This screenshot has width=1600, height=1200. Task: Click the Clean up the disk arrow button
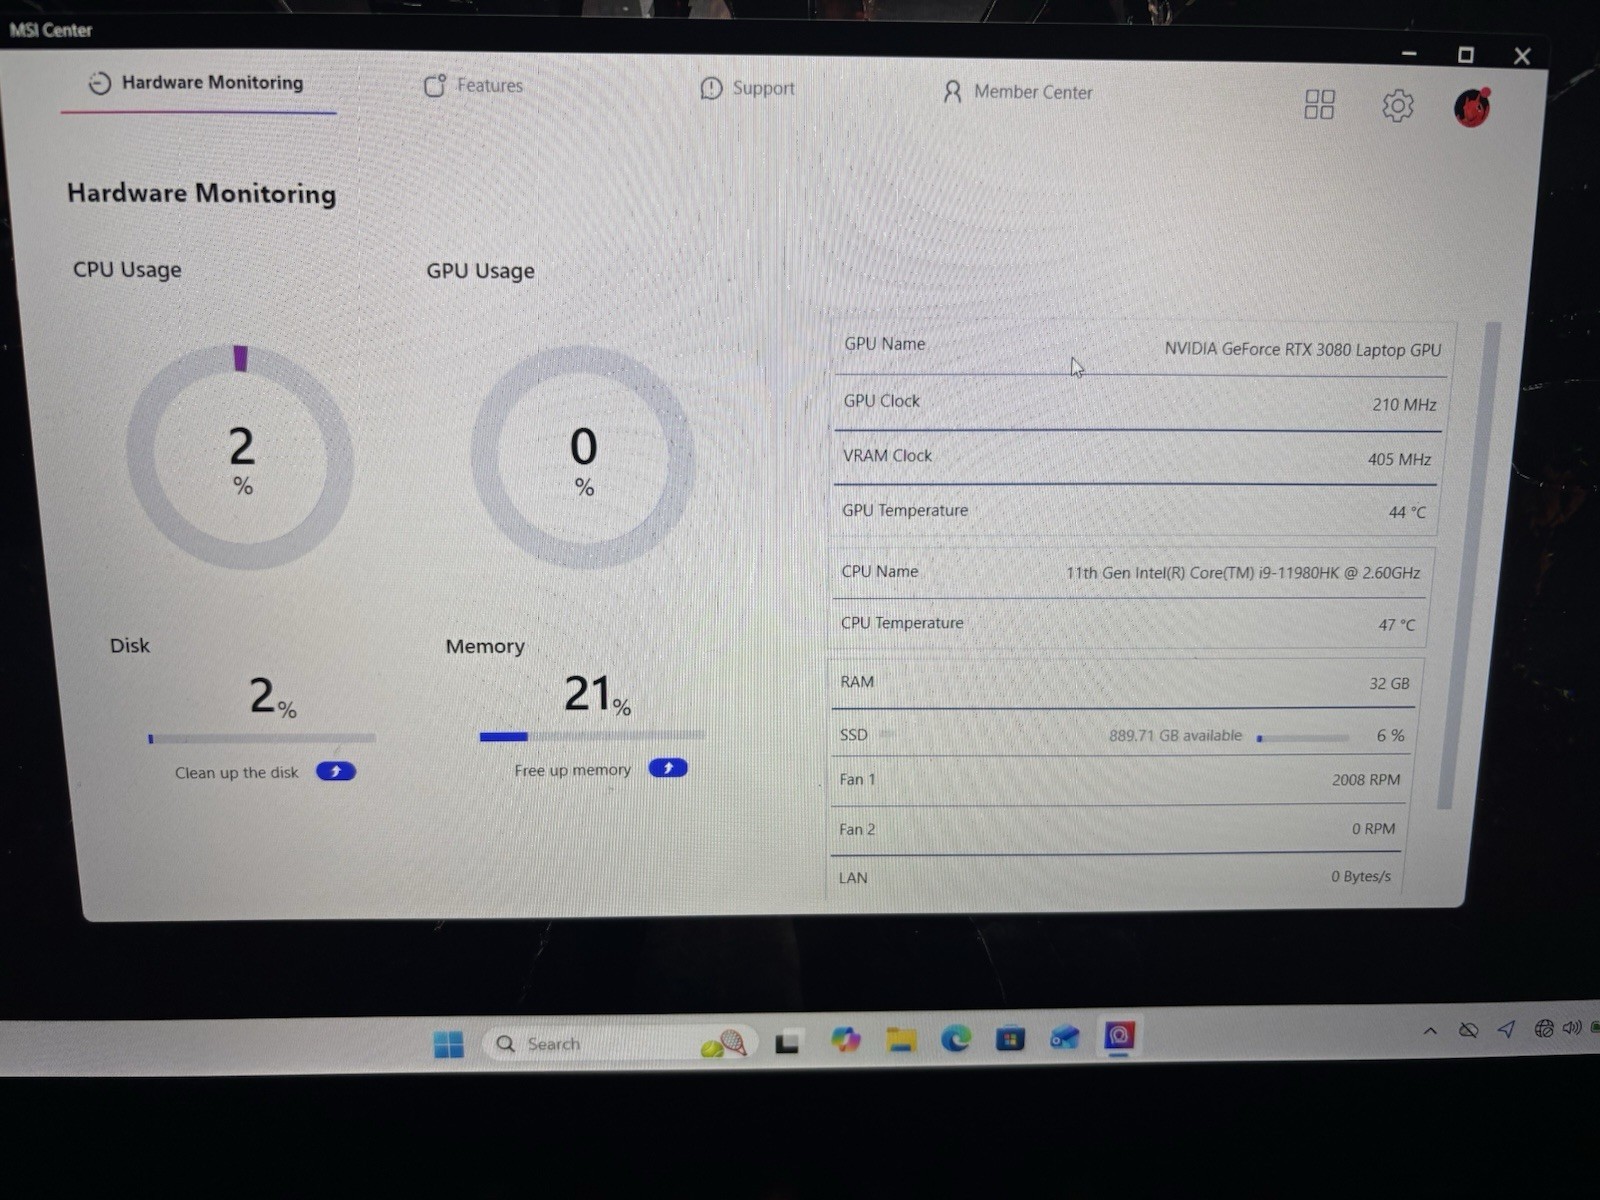pos(336,771)
